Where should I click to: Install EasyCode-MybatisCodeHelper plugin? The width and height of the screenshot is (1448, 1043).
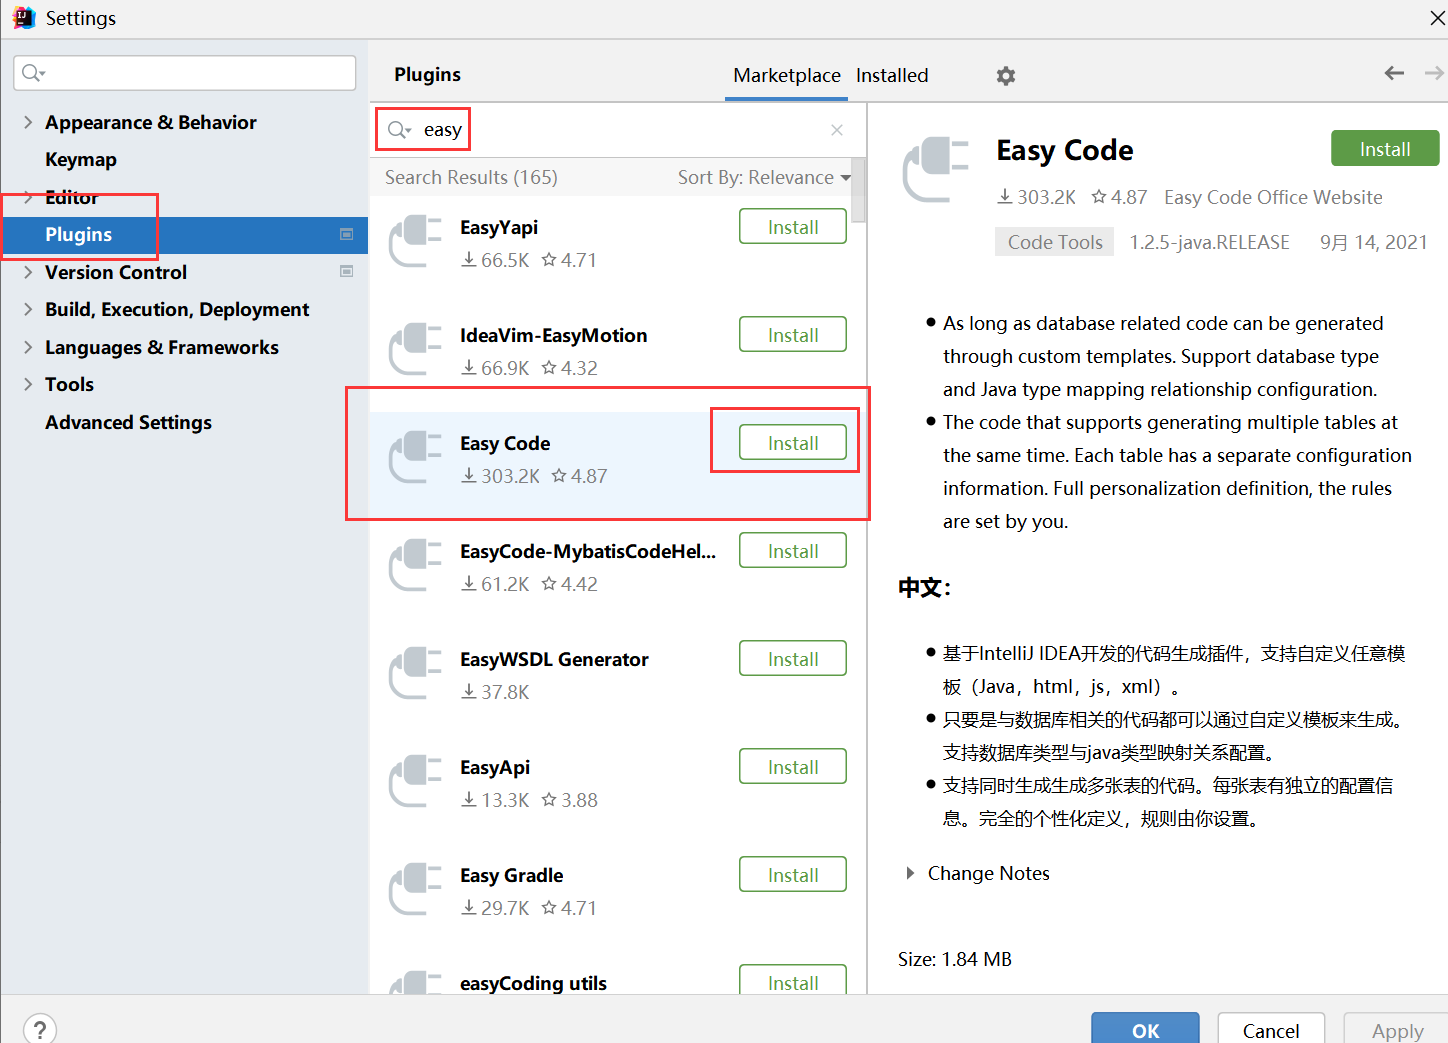coord(793,551)
